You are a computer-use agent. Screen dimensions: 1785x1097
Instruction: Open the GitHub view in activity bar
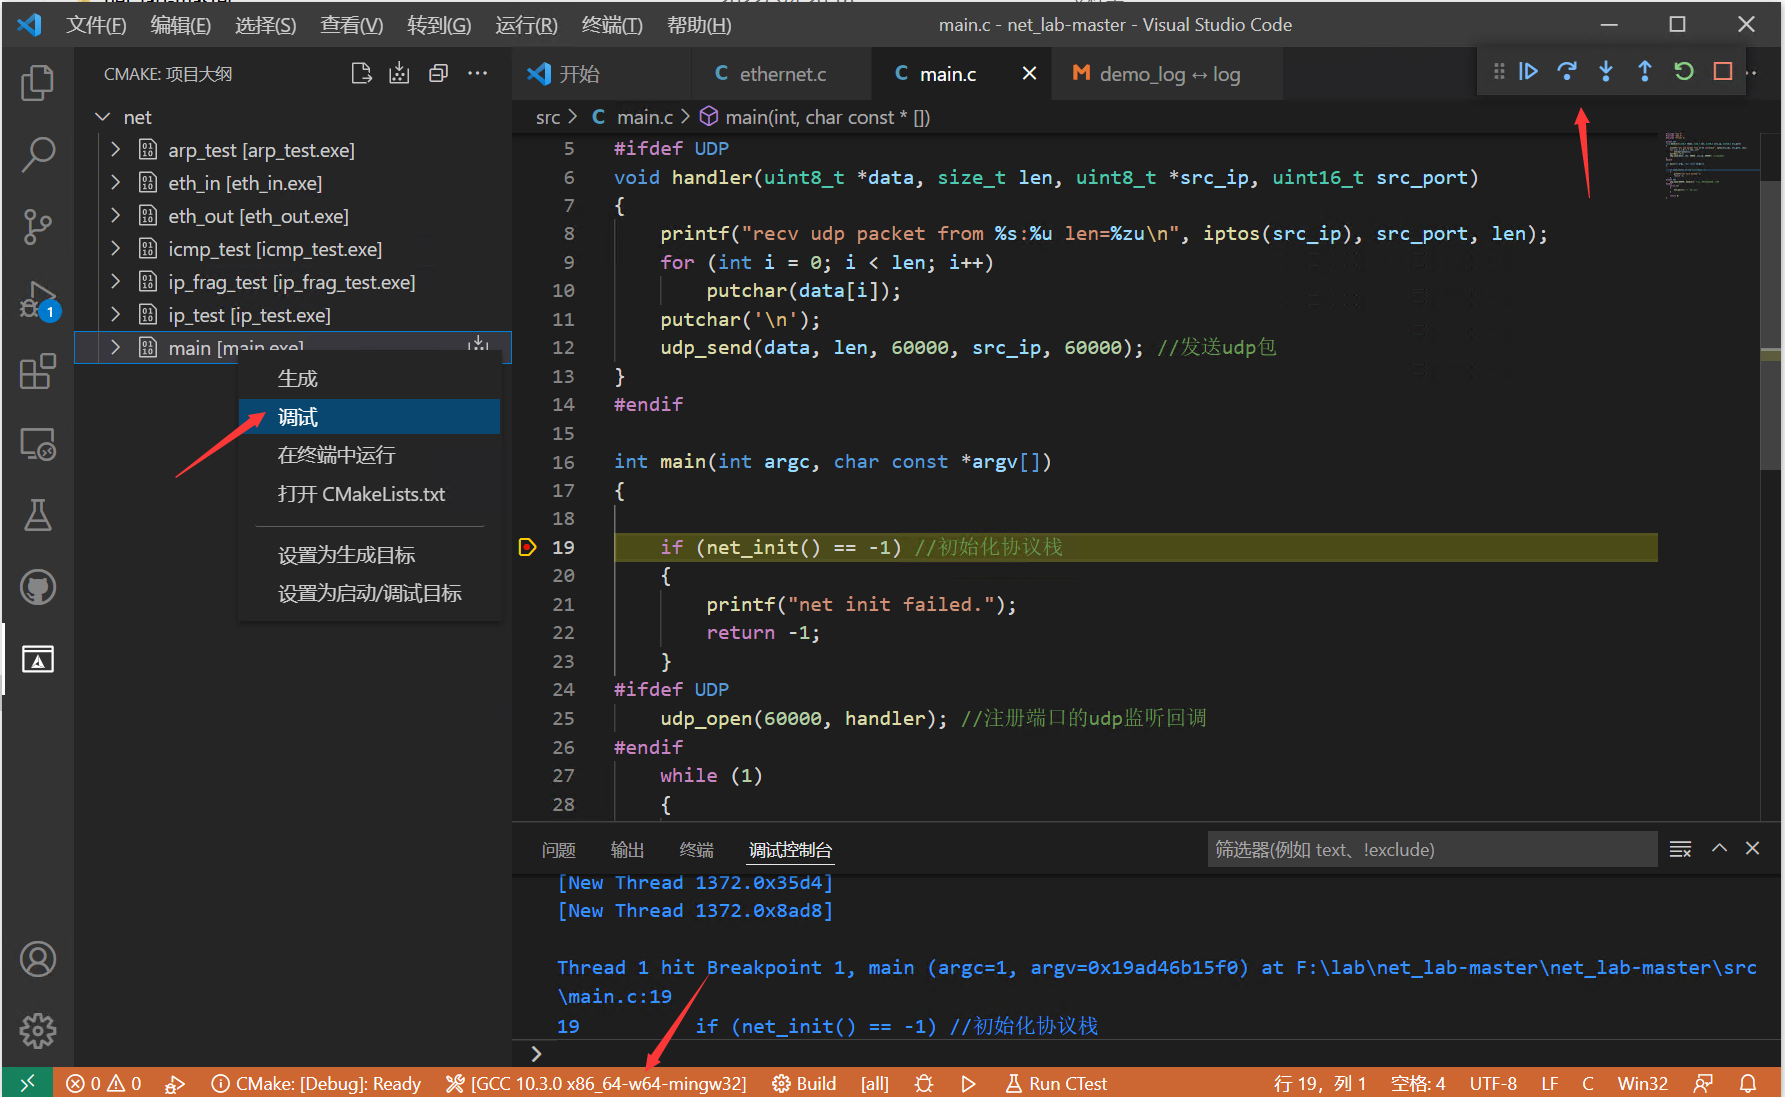coord(37,588)
